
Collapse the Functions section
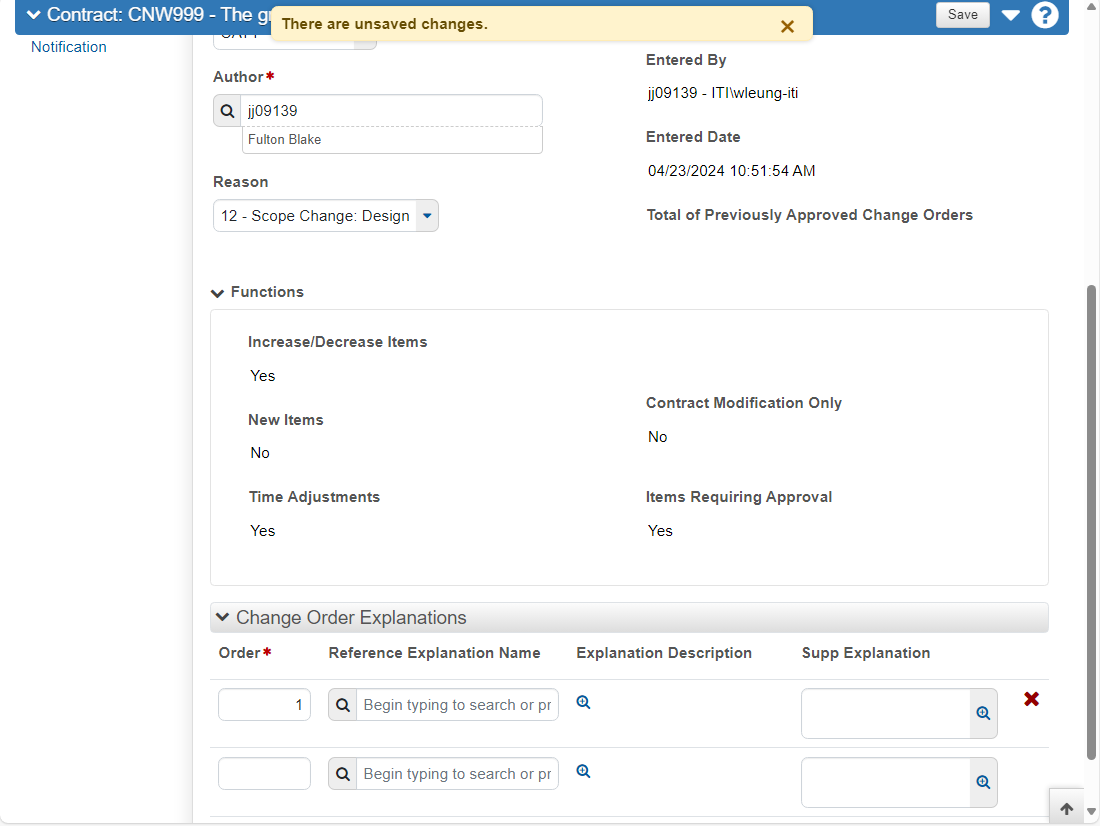tap(217, 293)
